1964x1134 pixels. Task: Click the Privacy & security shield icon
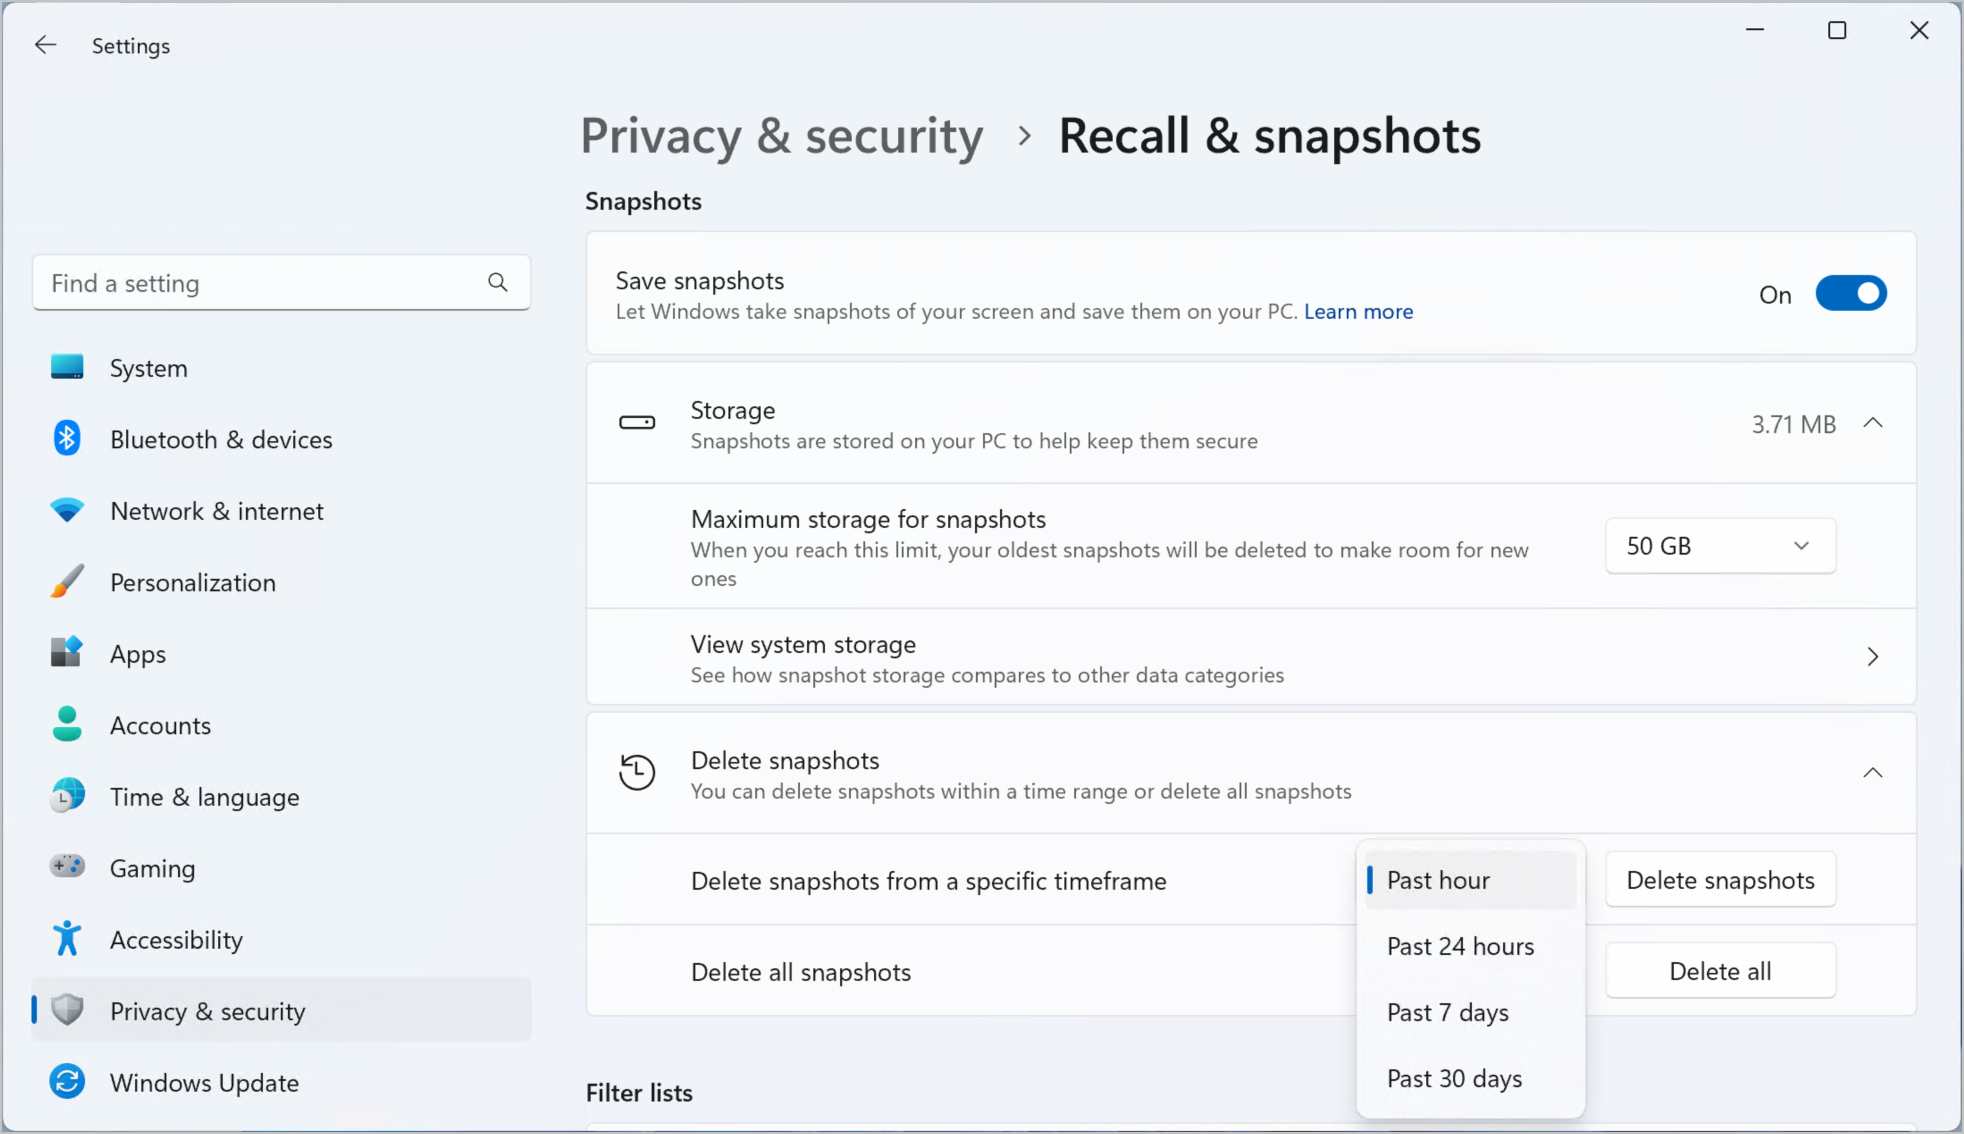[x=66, y=1010]
